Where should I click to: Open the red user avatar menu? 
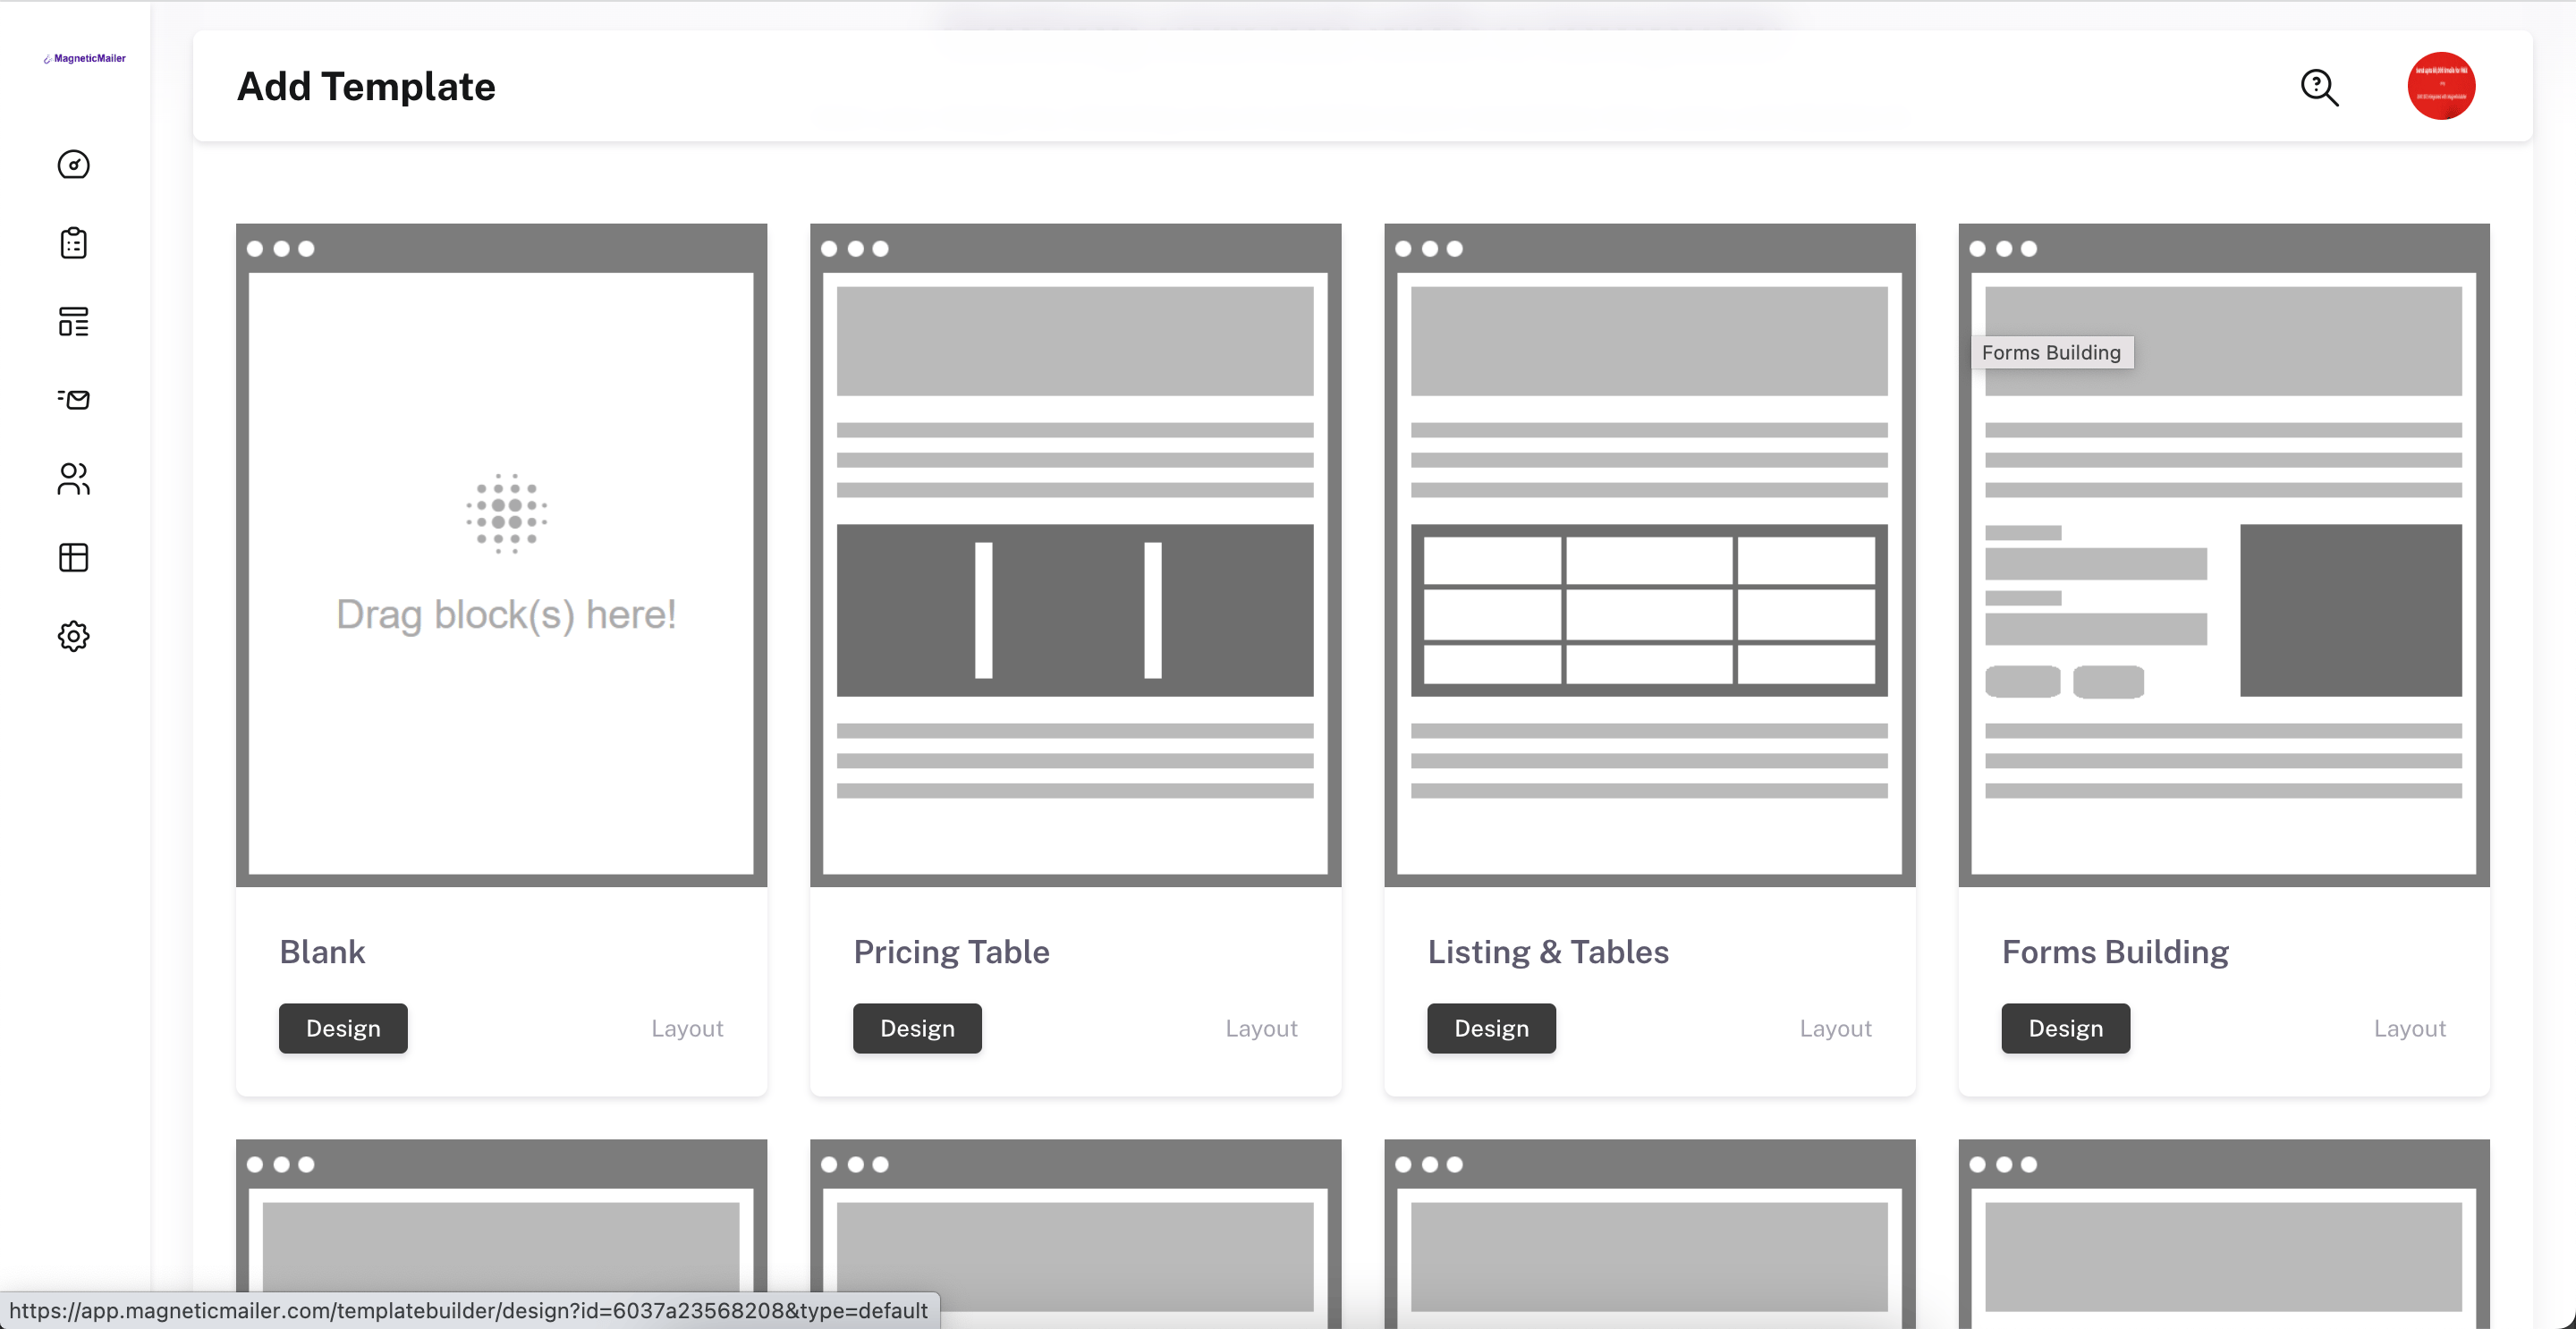(x=2441, y=86)
